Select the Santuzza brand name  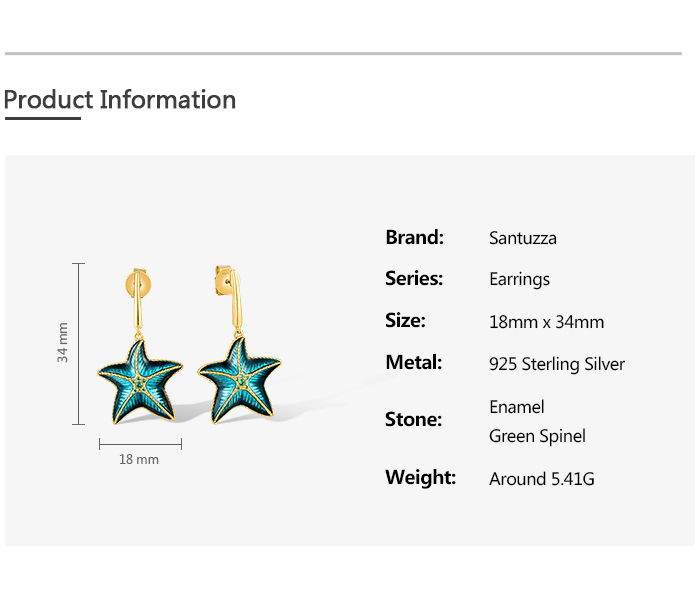pos(522,238)
